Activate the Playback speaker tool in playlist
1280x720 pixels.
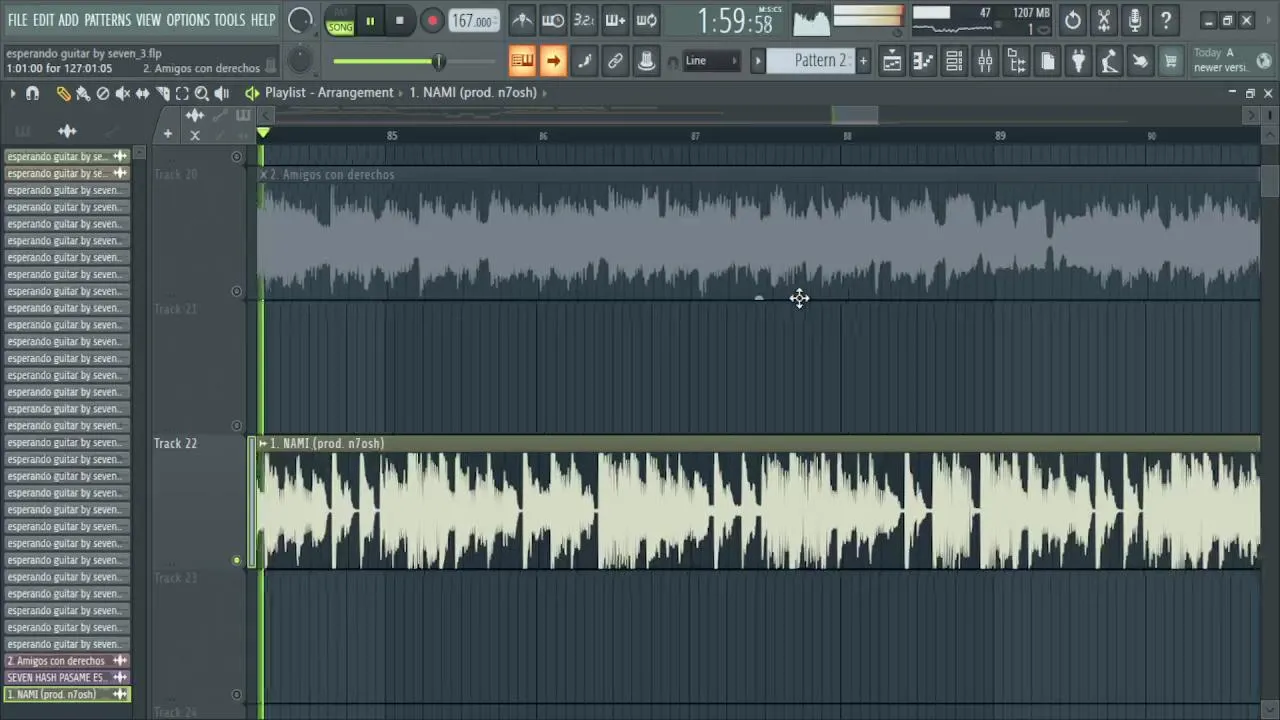tap(222, 93)
